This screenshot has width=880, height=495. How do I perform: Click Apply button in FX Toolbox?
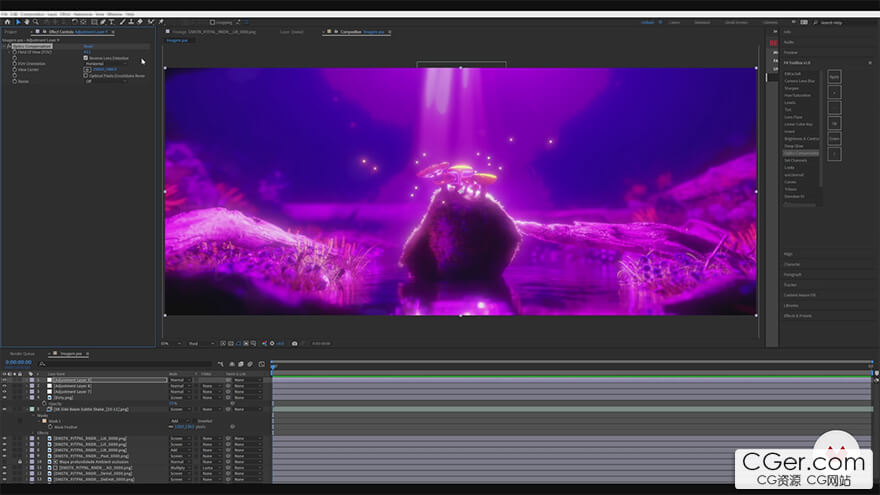coord(835,77)
